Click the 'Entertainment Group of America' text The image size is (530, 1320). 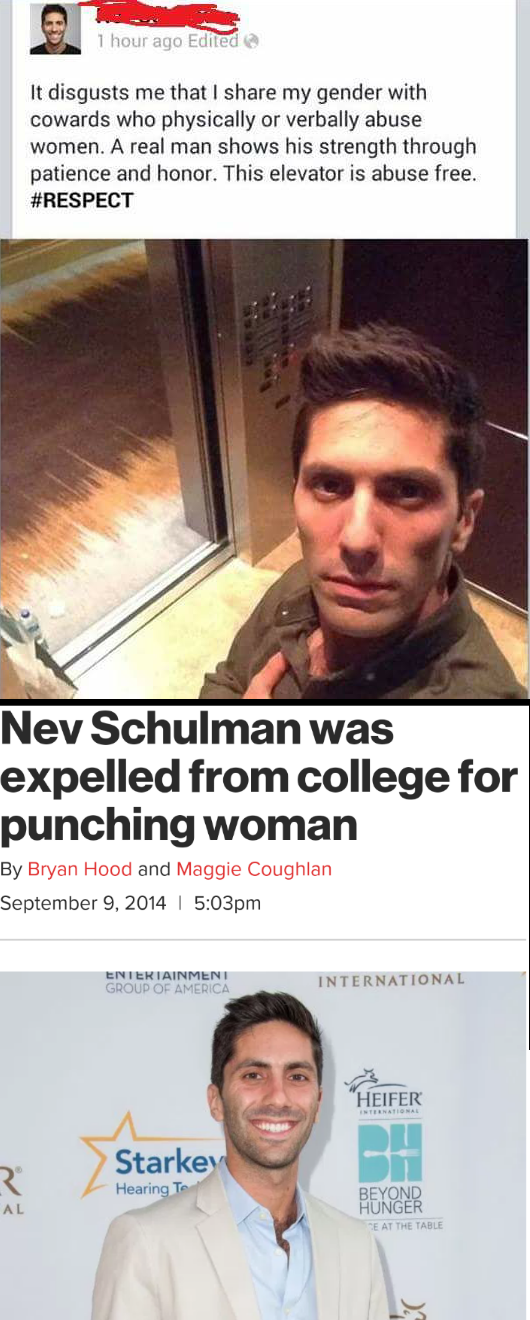(168, 980)
